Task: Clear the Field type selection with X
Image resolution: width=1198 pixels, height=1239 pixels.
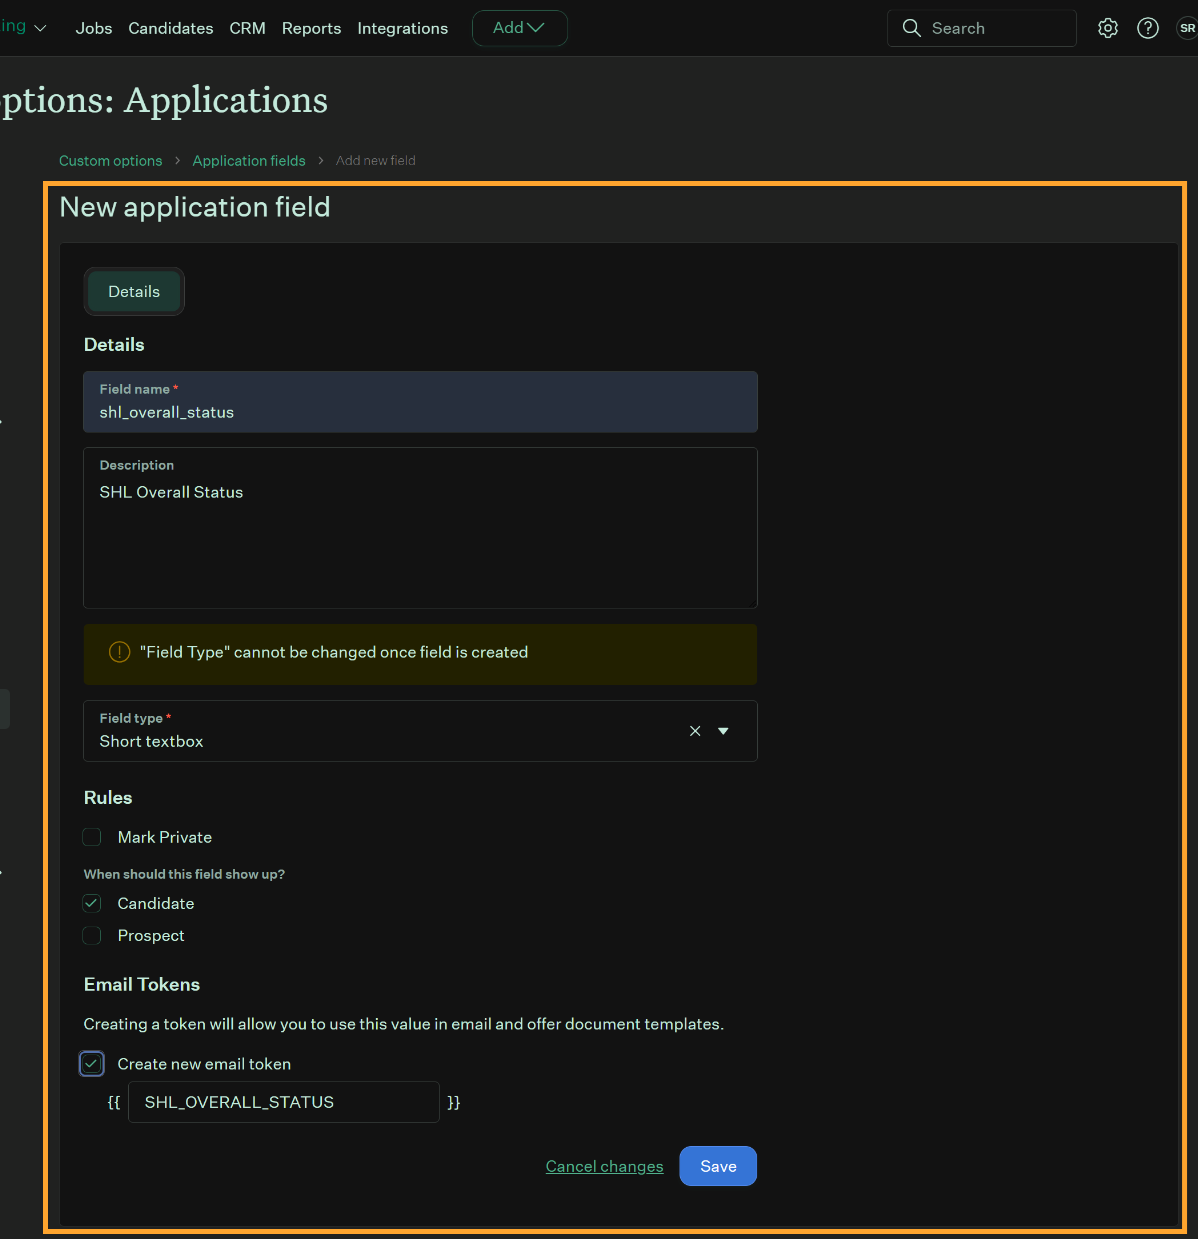Action: [695, 731]
